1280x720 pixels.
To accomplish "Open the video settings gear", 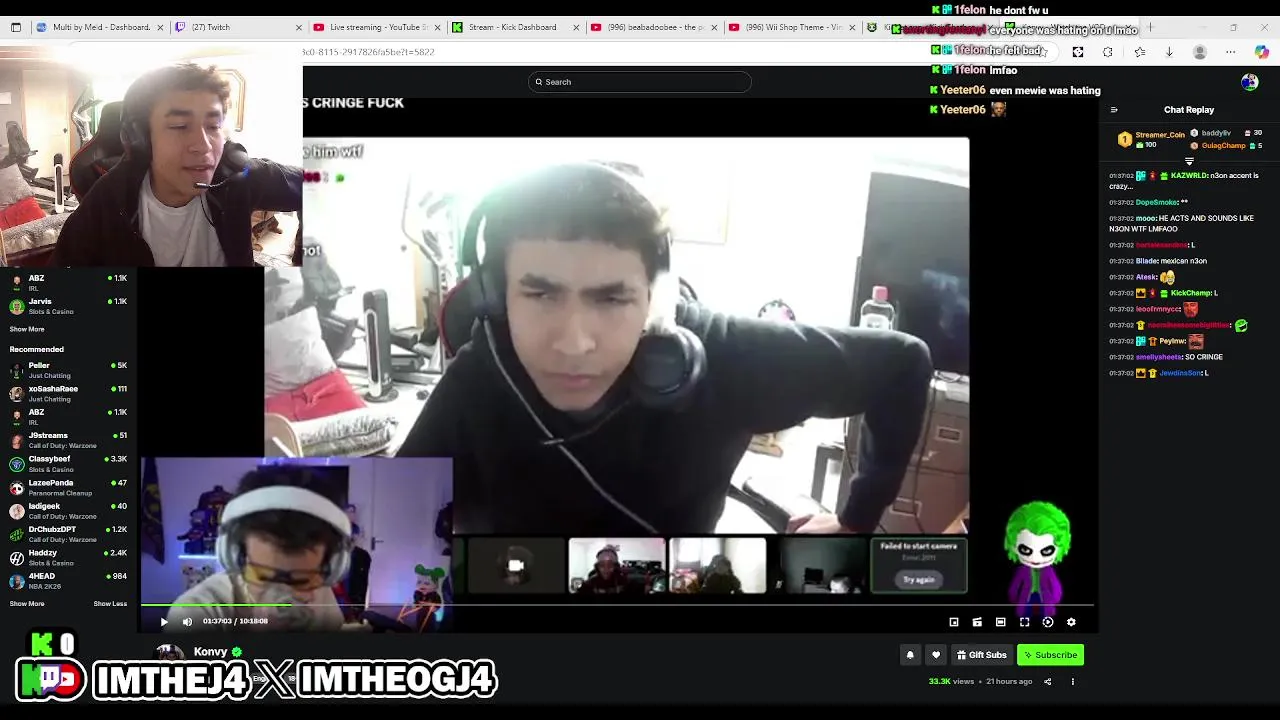I will pyautogui.click(x=1071, y=622).
